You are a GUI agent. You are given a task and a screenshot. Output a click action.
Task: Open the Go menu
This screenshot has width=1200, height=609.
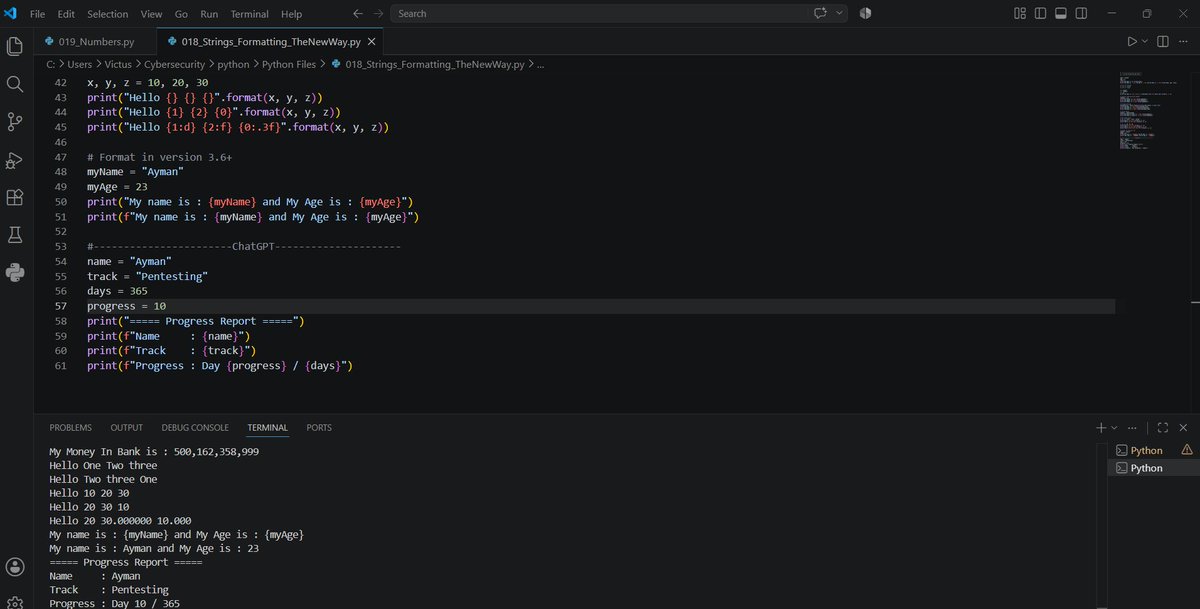(x=181, y=14)
